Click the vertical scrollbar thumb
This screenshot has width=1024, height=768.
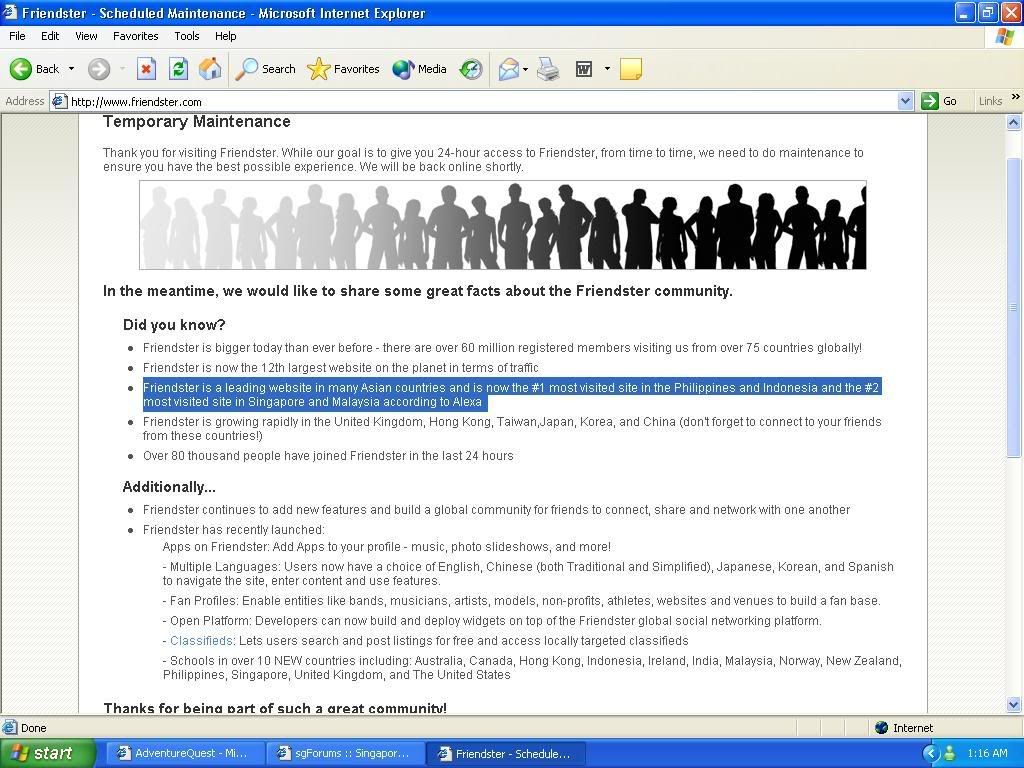point(1014,307)
